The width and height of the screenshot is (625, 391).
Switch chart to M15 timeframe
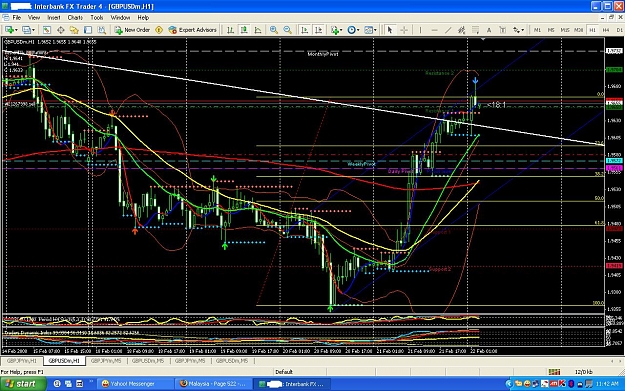565,30
